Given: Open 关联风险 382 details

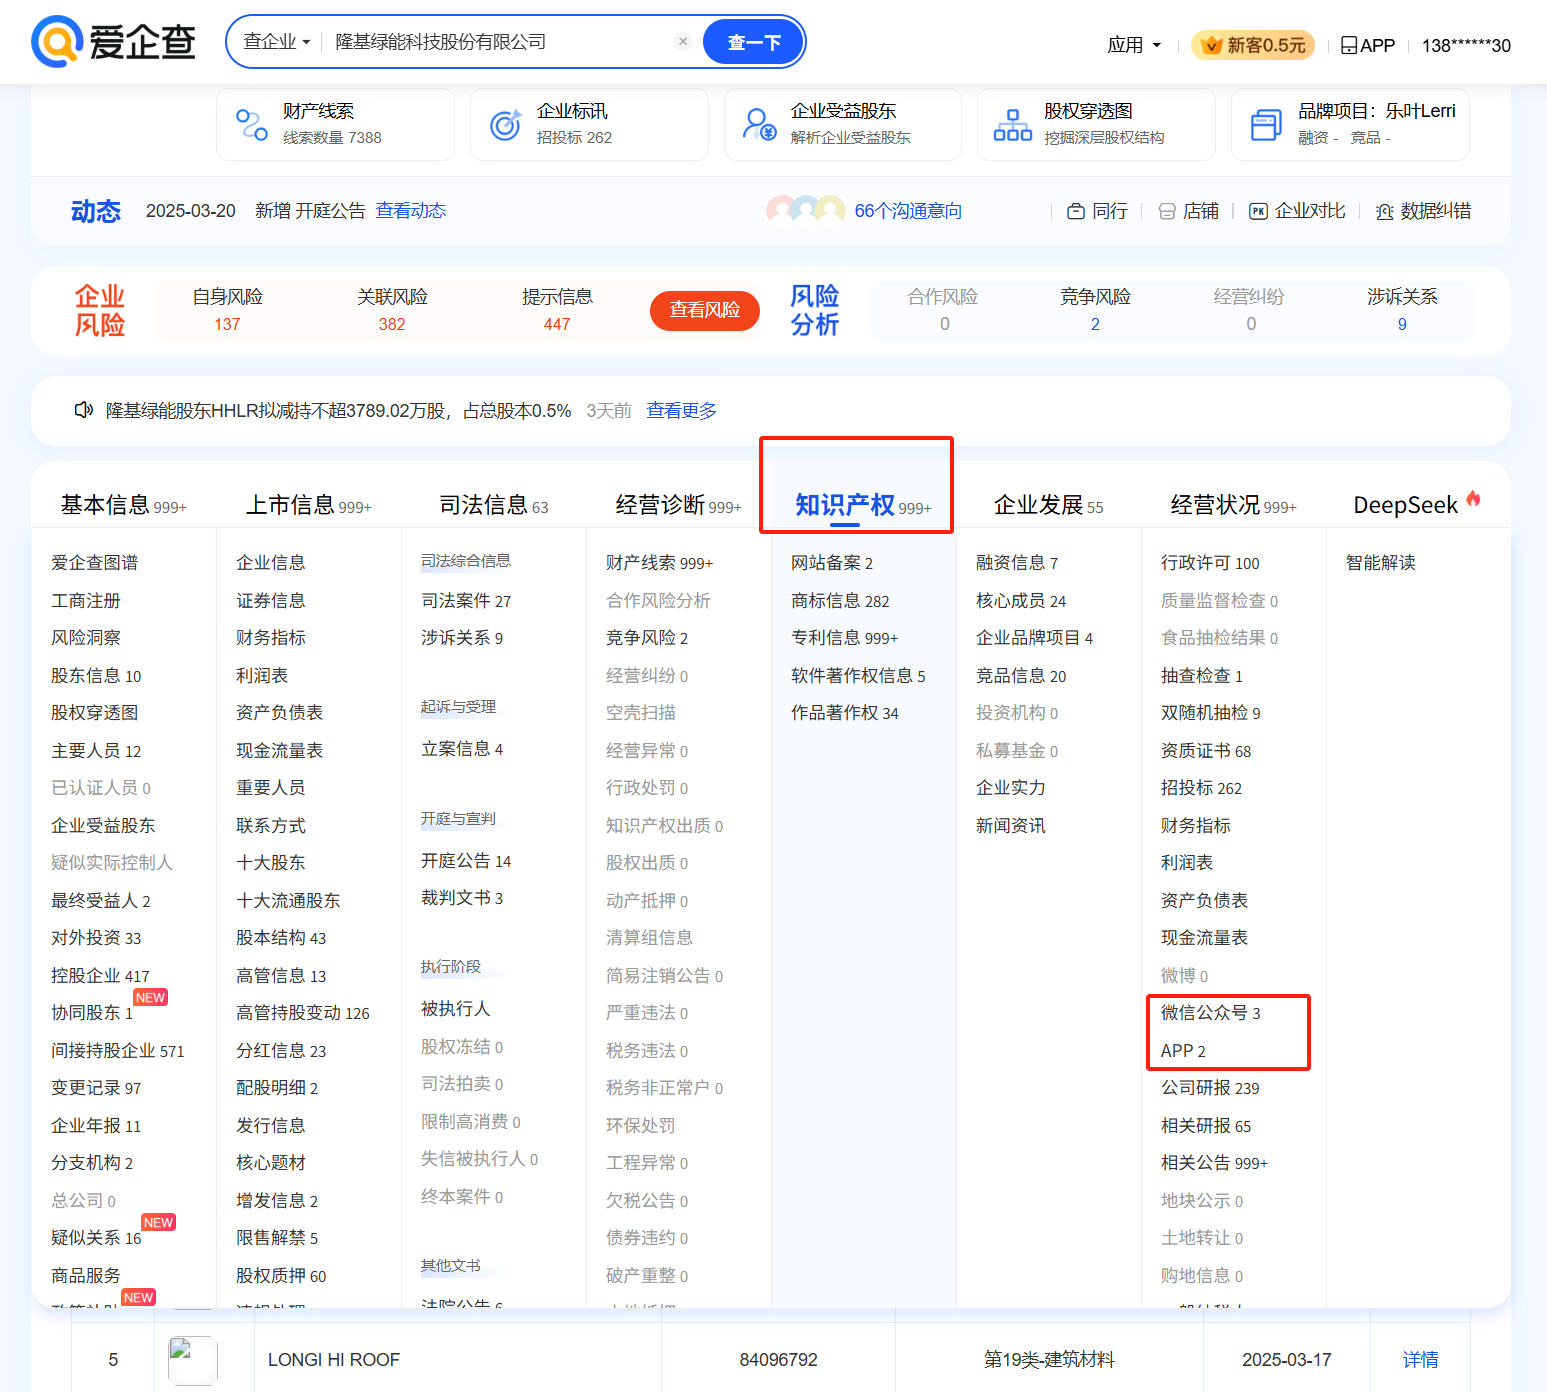Looking at the screenshot, I should 392,310.
